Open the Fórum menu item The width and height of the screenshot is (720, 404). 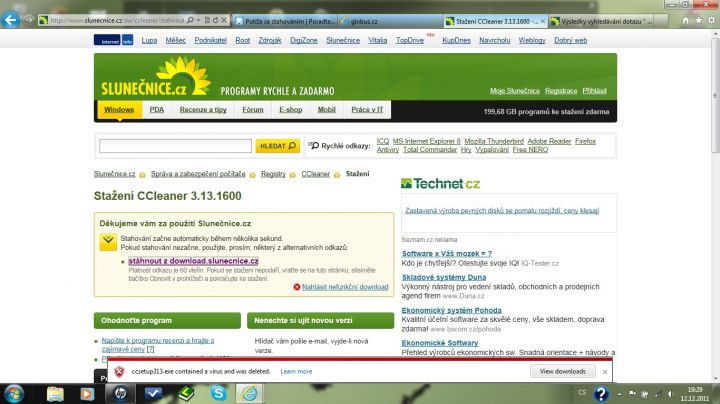point(253,110)
